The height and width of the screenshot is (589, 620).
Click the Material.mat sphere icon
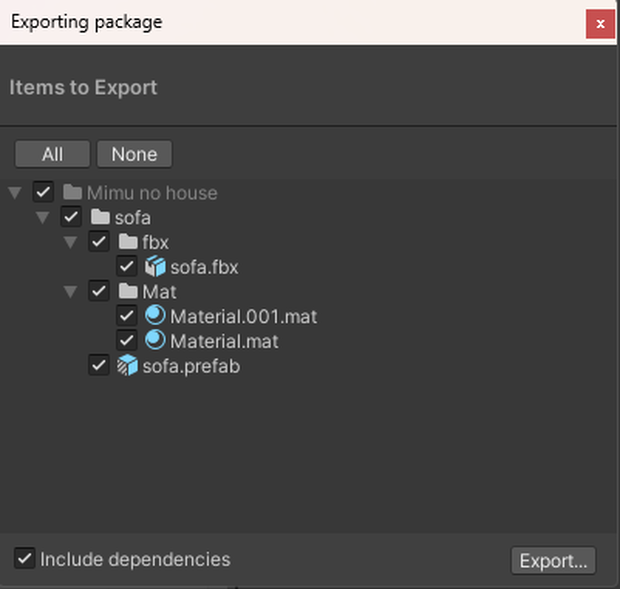[x=155, y=340]
